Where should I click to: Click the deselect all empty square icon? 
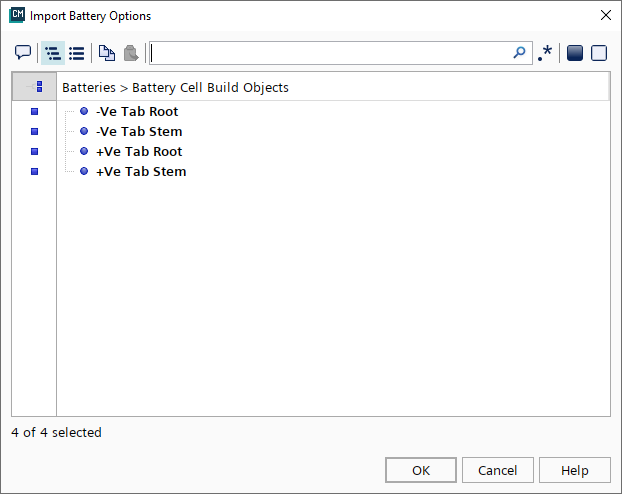(x=599, y=53)
